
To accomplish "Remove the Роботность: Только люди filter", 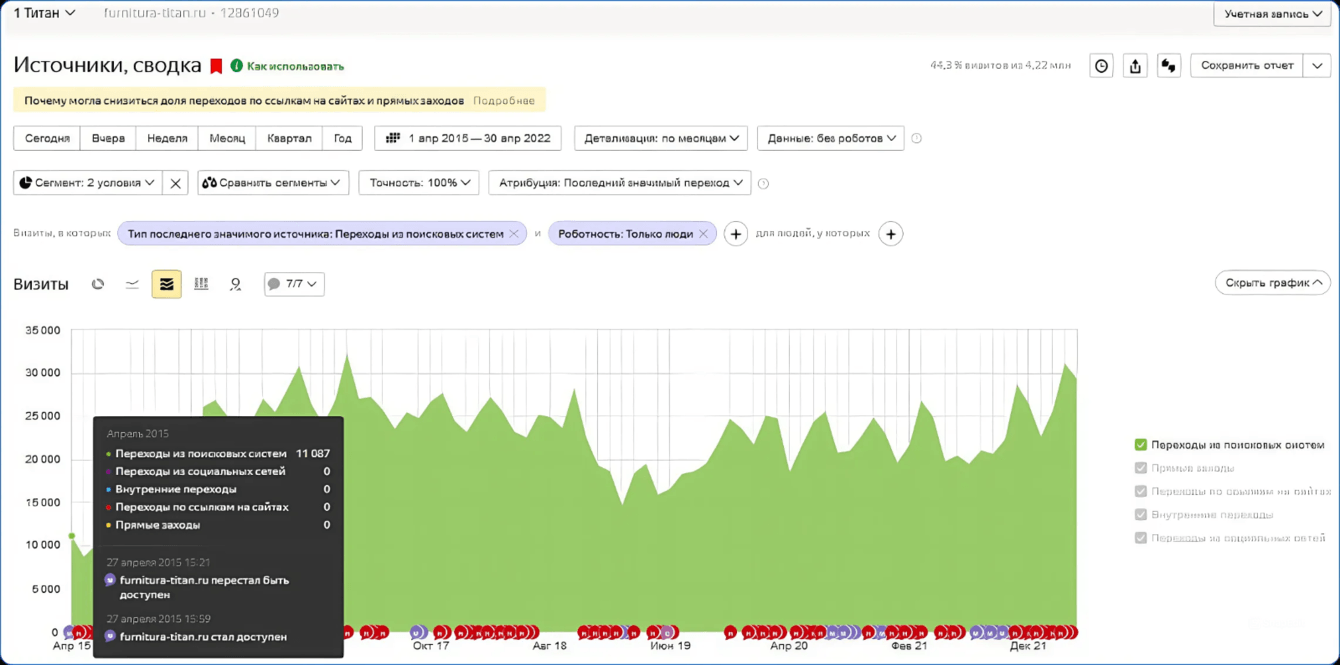I will click(703, 234).
